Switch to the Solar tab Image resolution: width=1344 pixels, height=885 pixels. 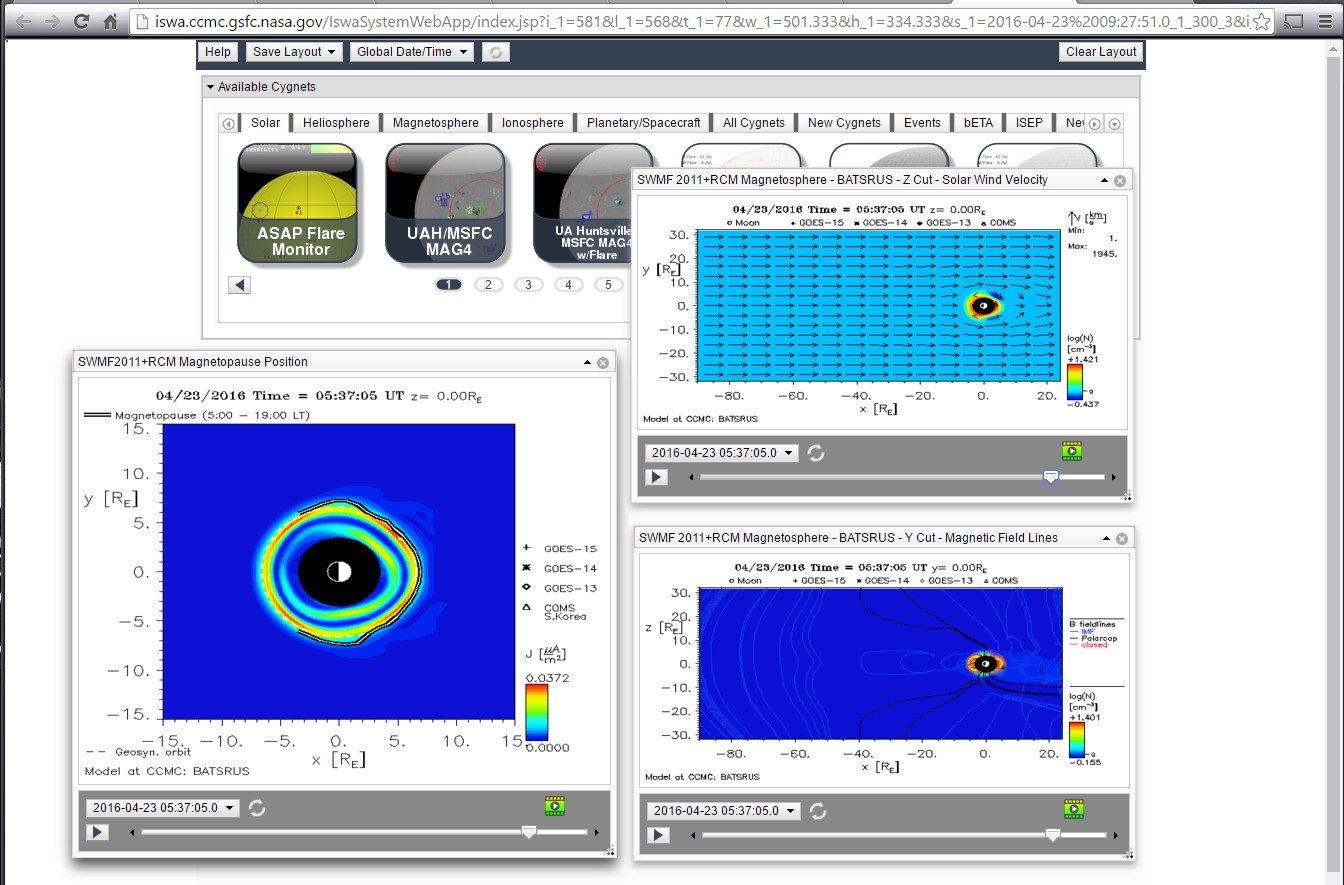tap(266, 123)
